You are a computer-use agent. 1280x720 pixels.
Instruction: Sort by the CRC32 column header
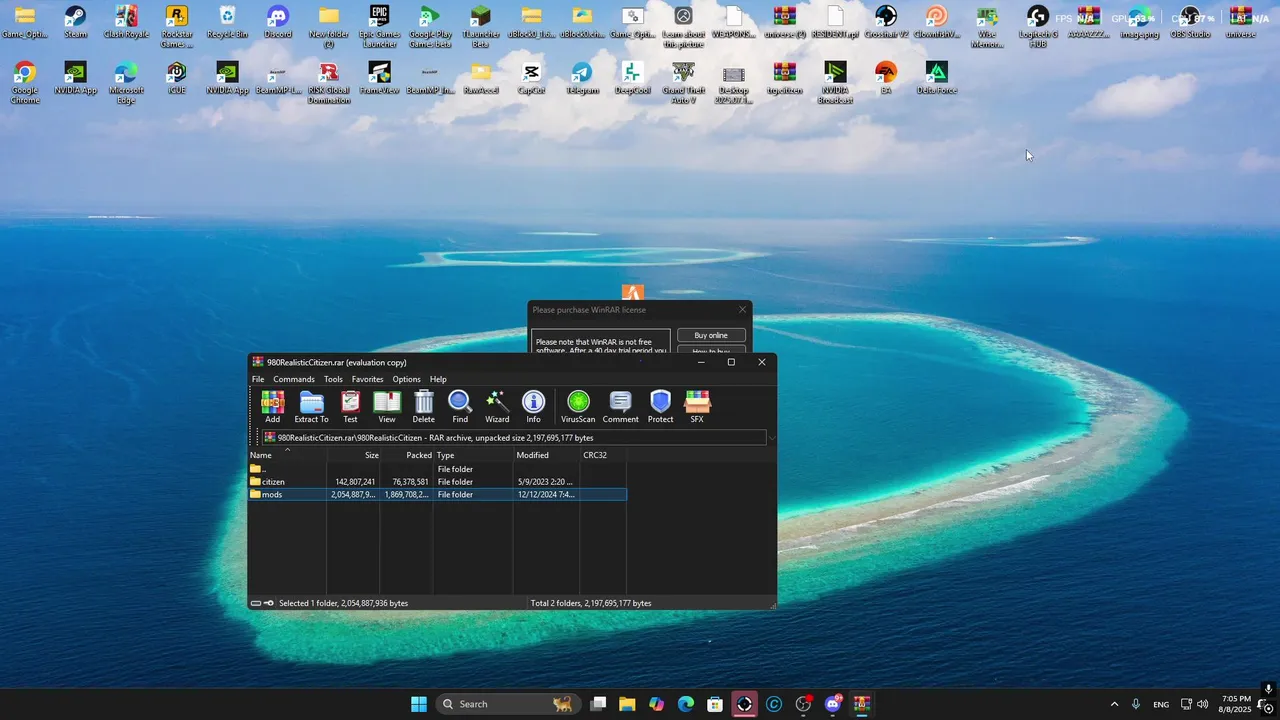(603, 455)
